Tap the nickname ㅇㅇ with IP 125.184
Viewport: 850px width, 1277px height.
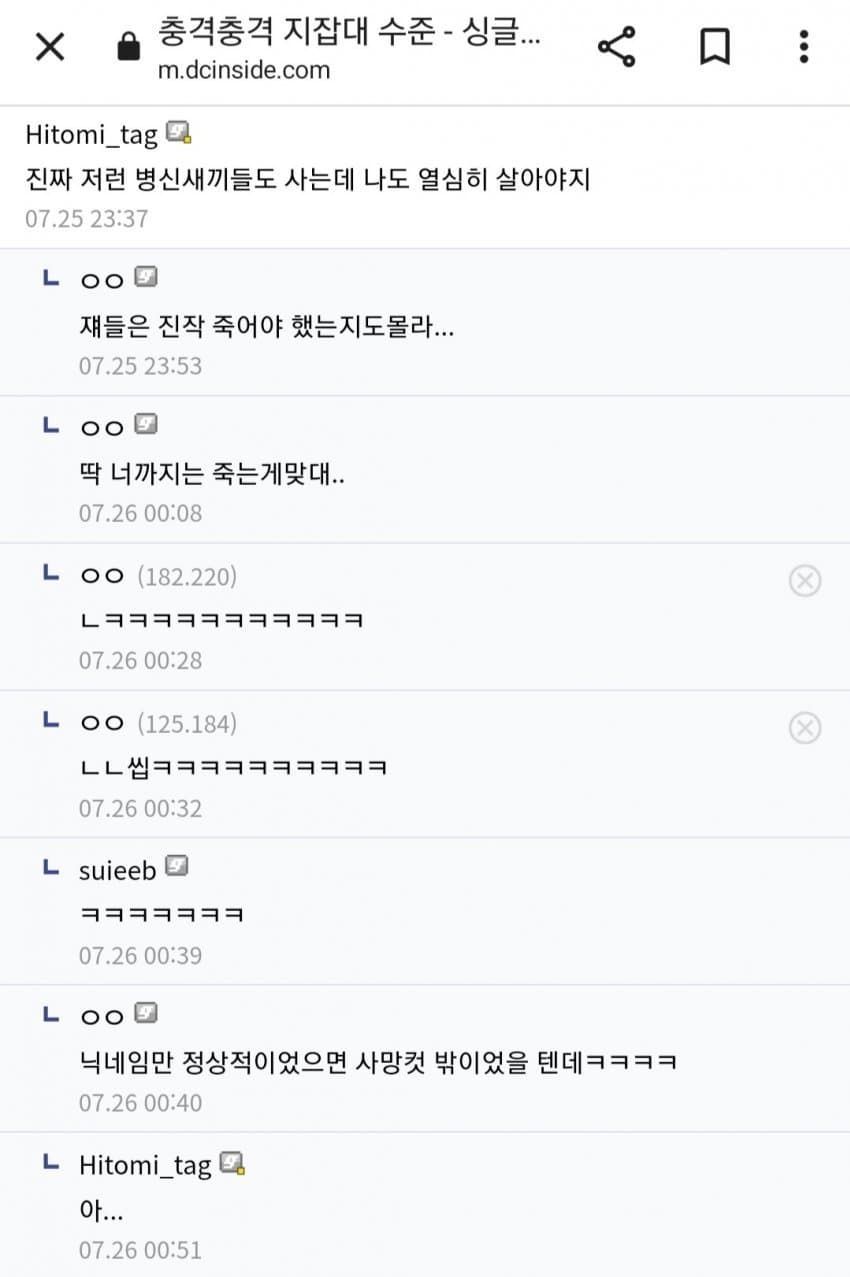tap(101, 723)
